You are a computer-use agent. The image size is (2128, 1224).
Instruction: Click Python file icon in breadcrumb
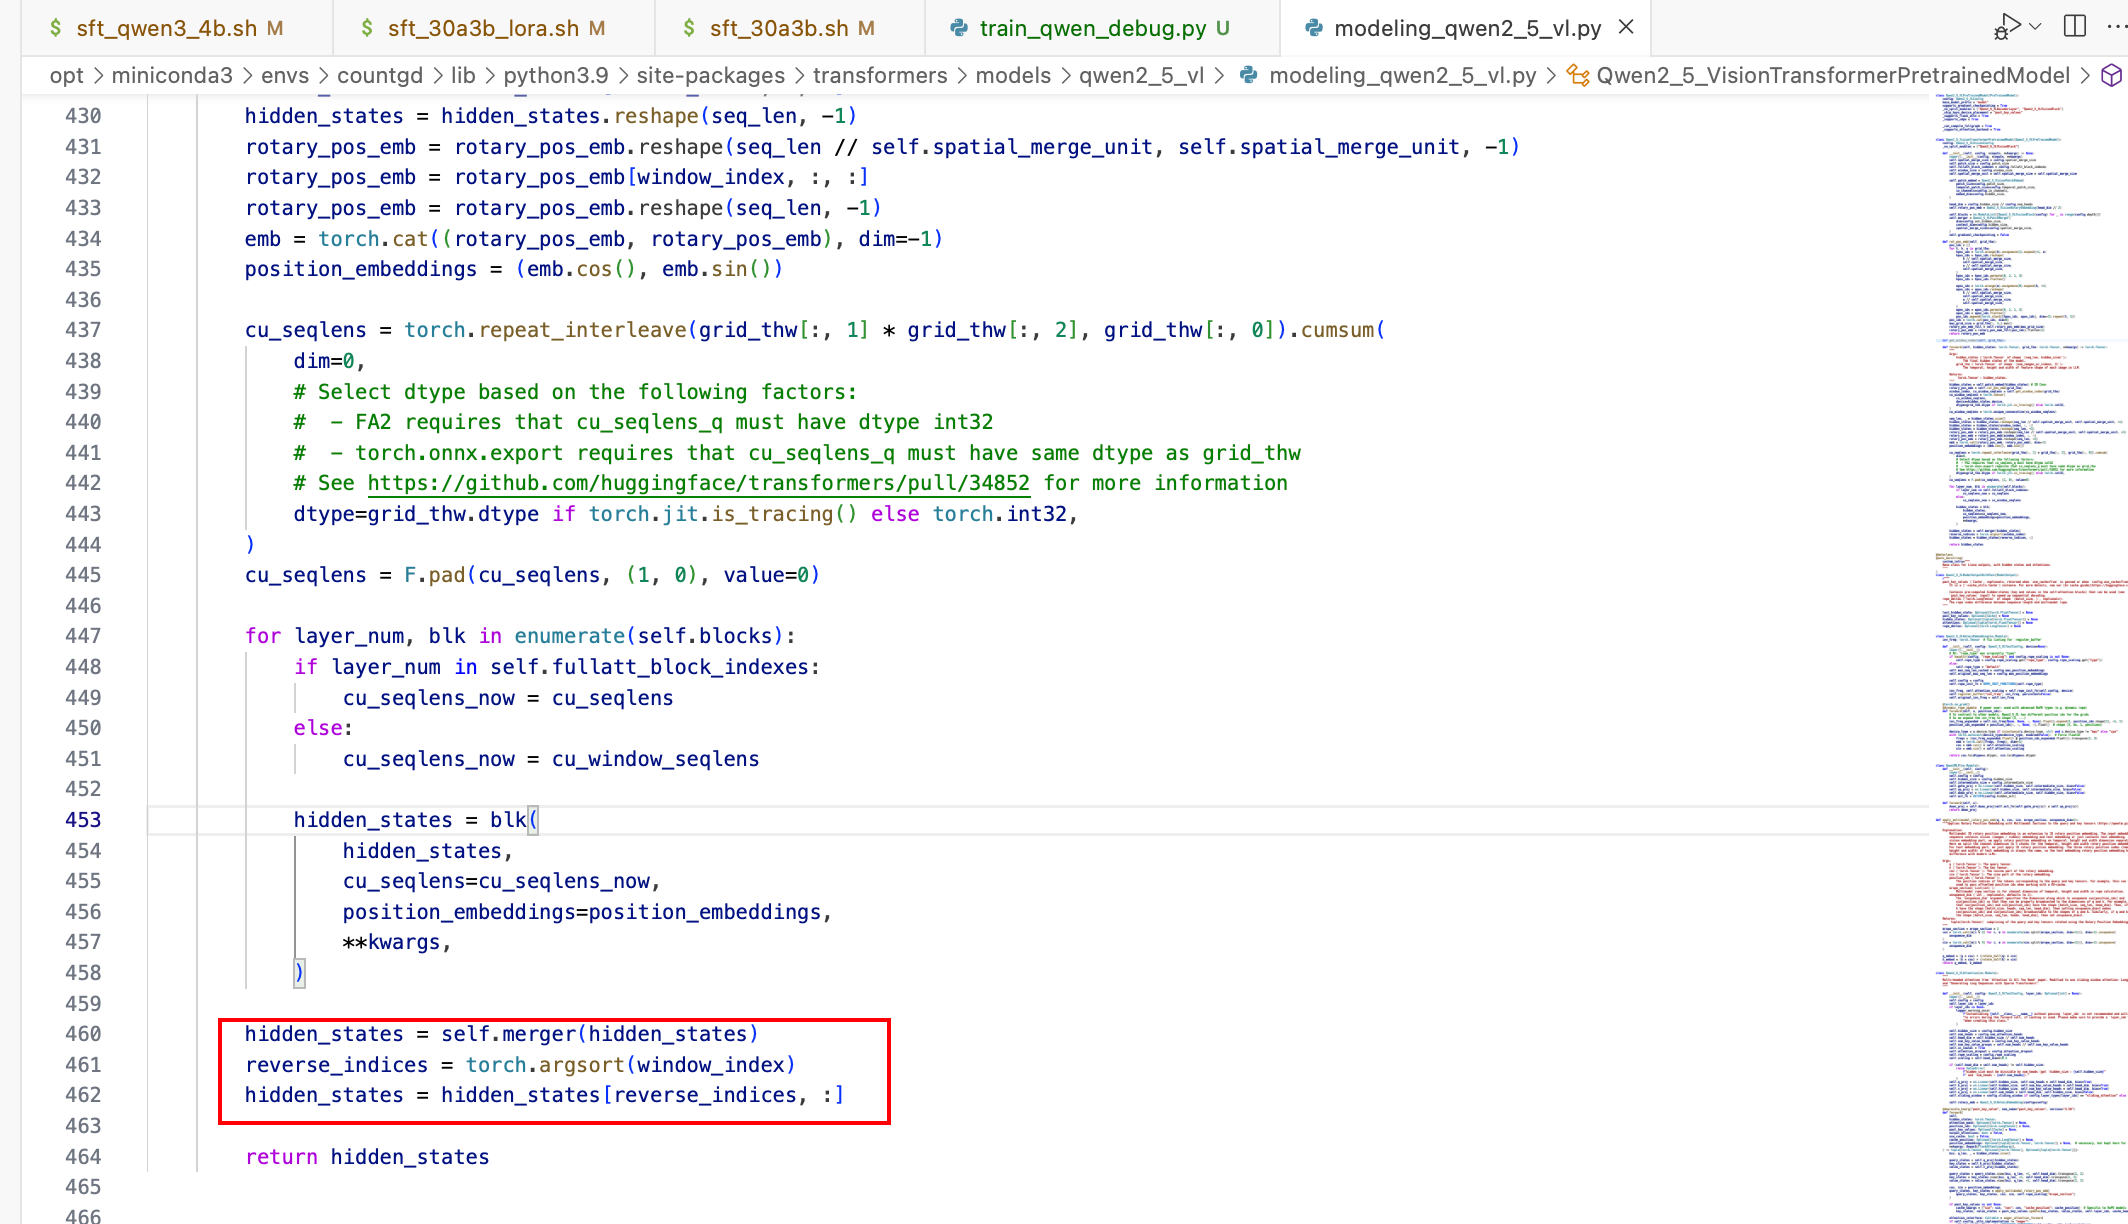click(1248, 76)
